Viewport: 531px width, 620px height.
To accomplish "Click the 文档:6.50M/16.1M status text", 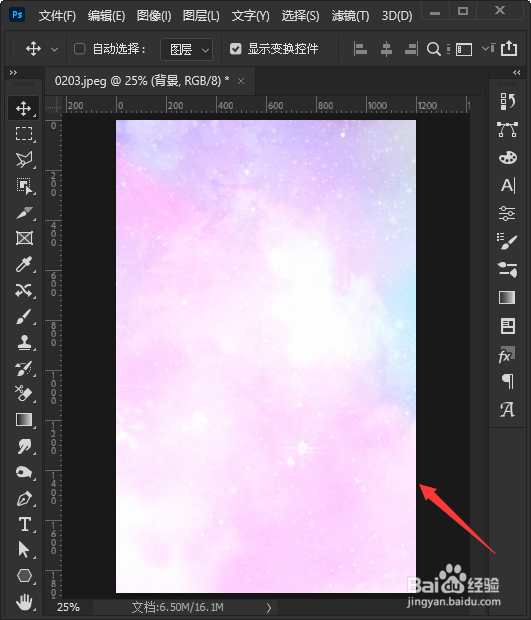I will (178, 607).
